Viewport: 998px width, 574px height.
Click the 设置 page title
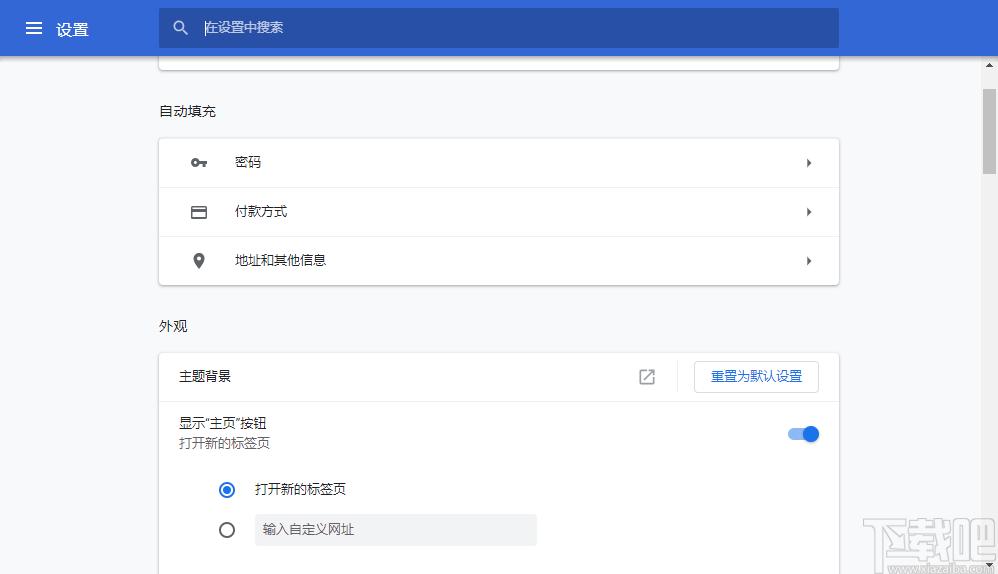(72, 29)
